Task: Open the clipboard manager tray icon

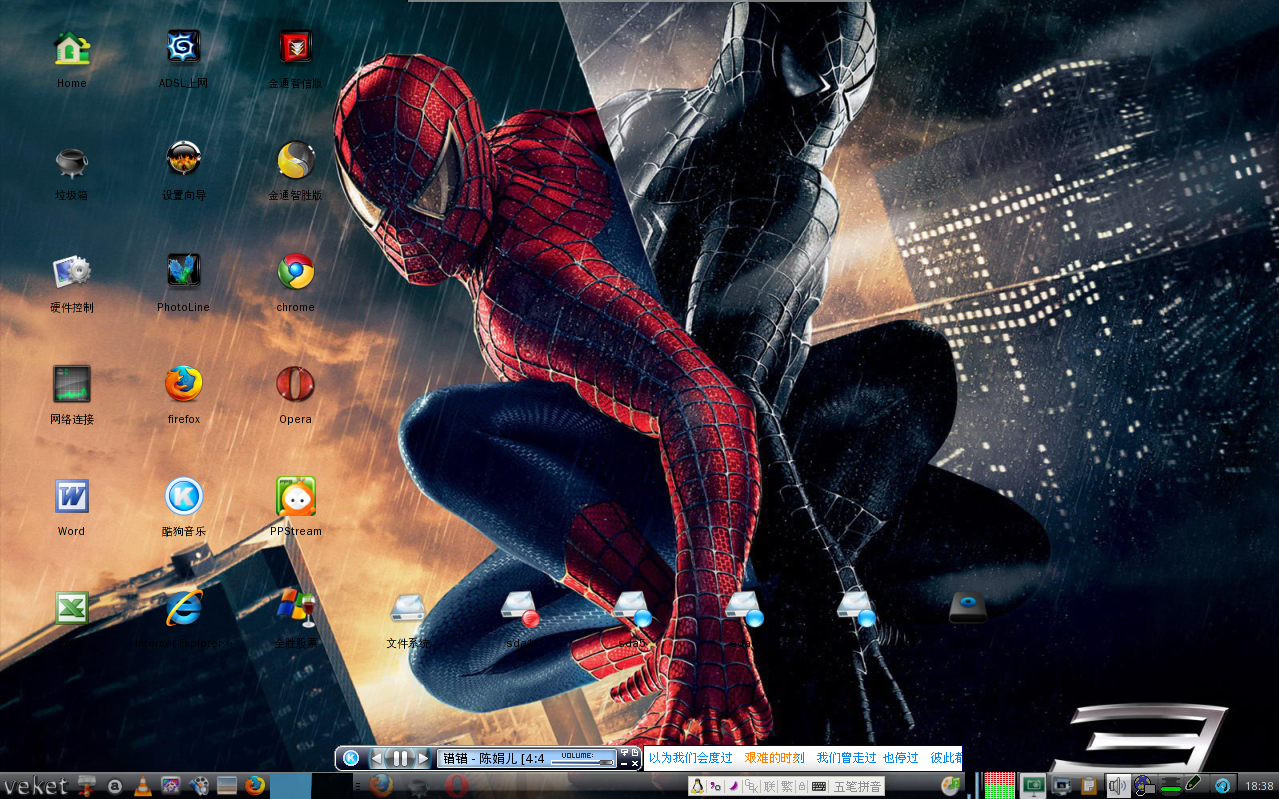Action: coord(1089,786)
